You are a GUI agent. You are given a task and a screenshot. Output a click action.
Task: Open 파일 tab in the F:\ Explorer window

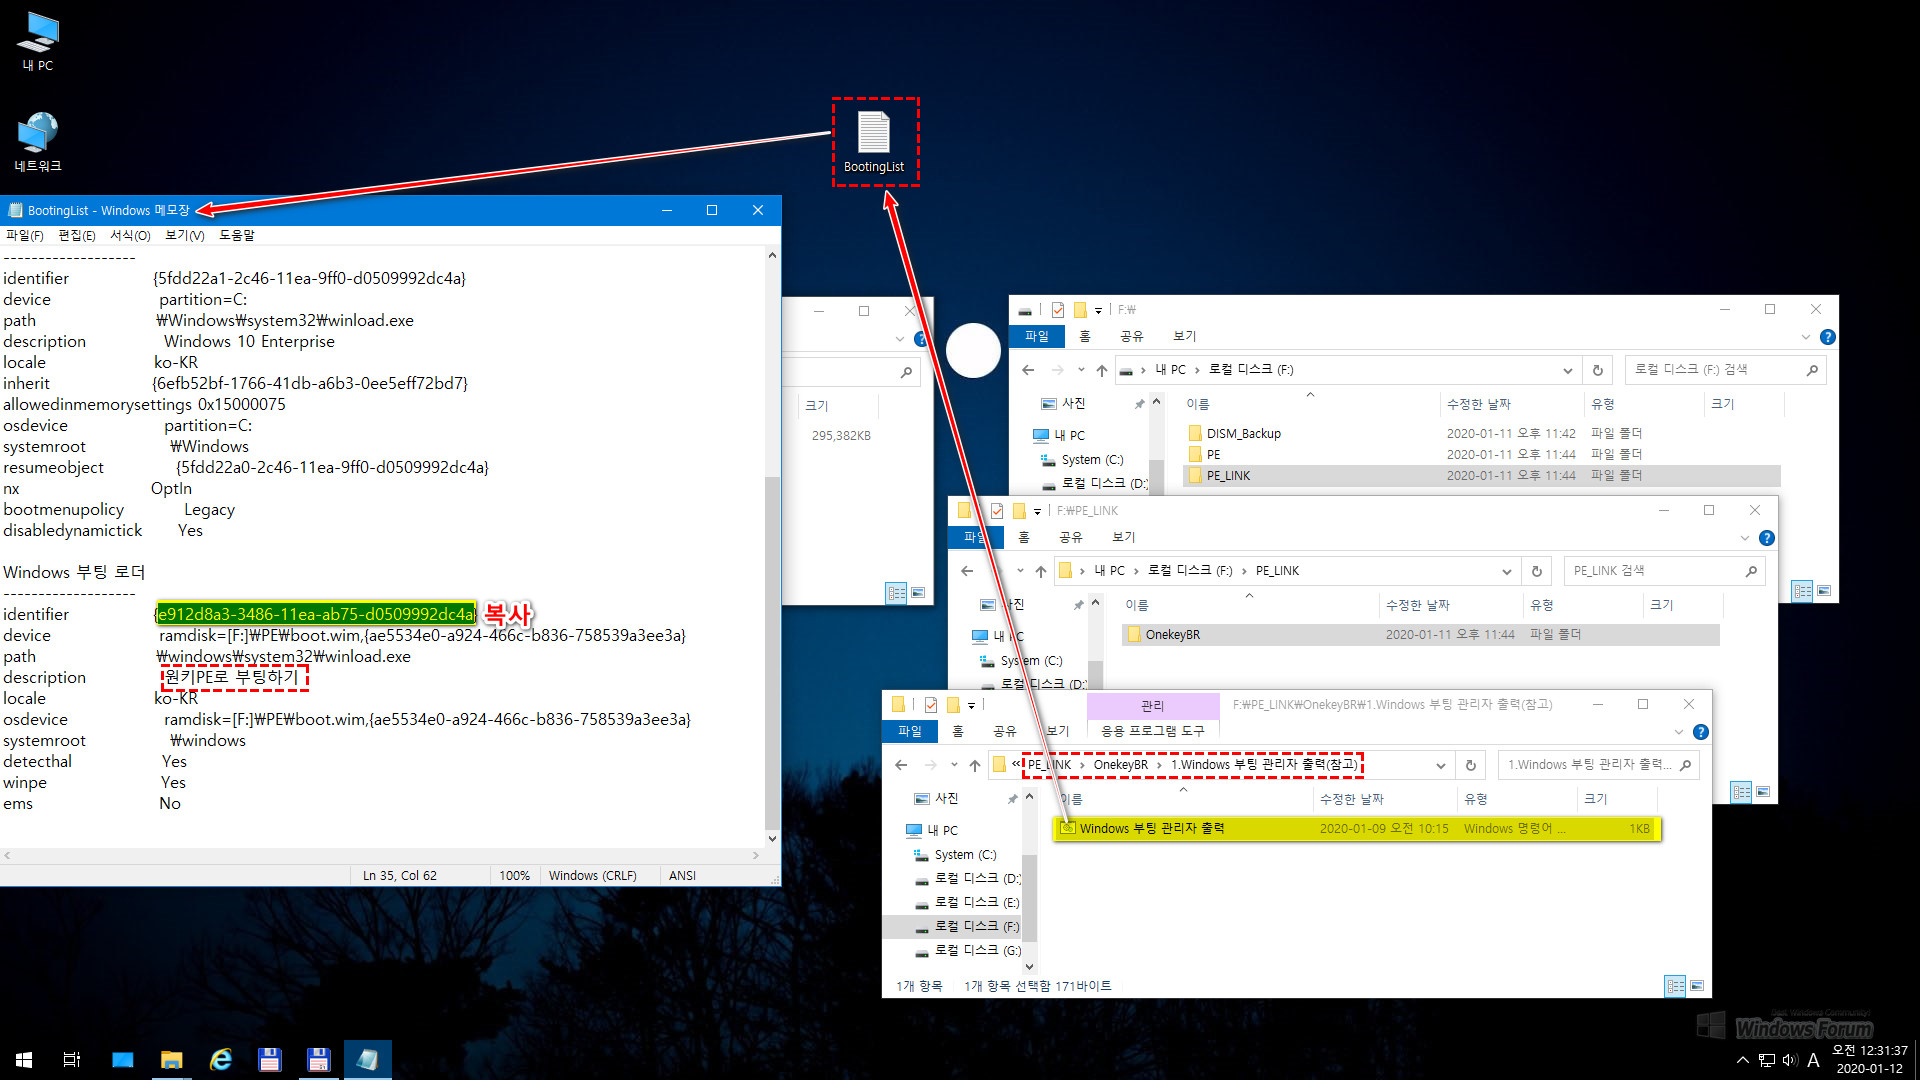click(1037, 337)
